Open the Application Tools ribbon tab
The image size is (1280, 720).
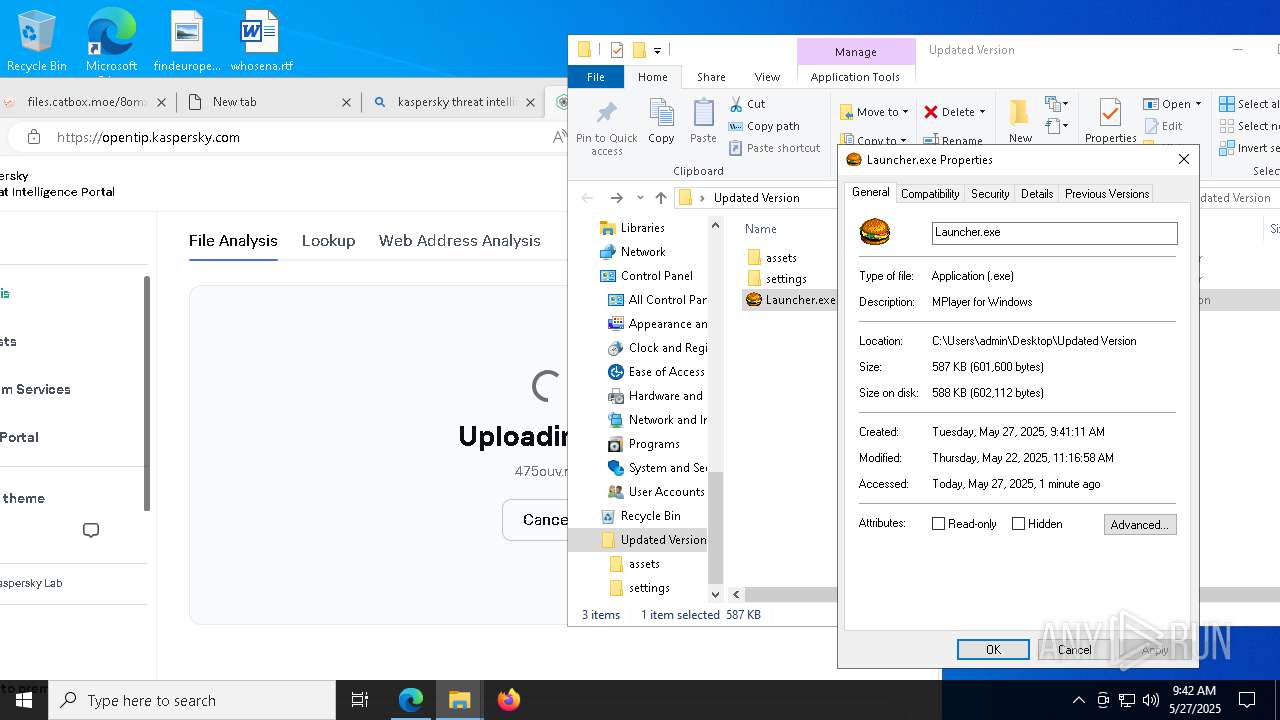click(x=855, y=77)
